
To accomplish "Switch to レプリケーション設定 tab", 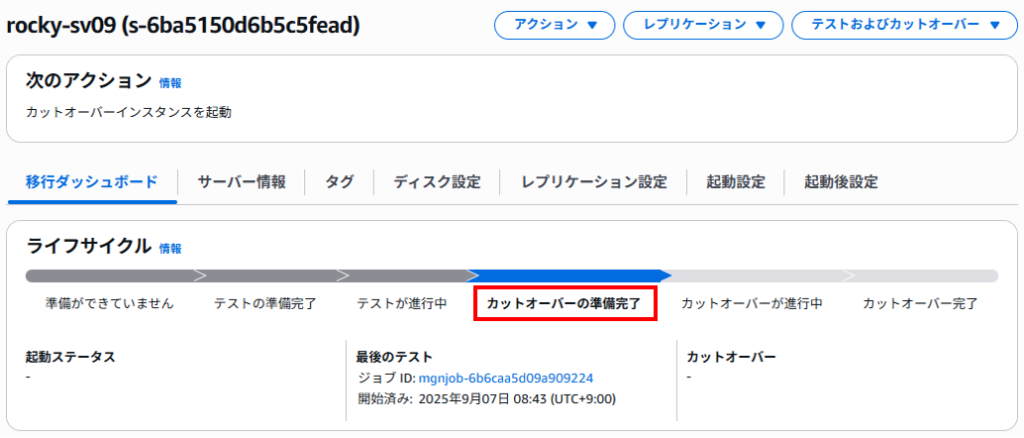I will click(x=594, y=182).
